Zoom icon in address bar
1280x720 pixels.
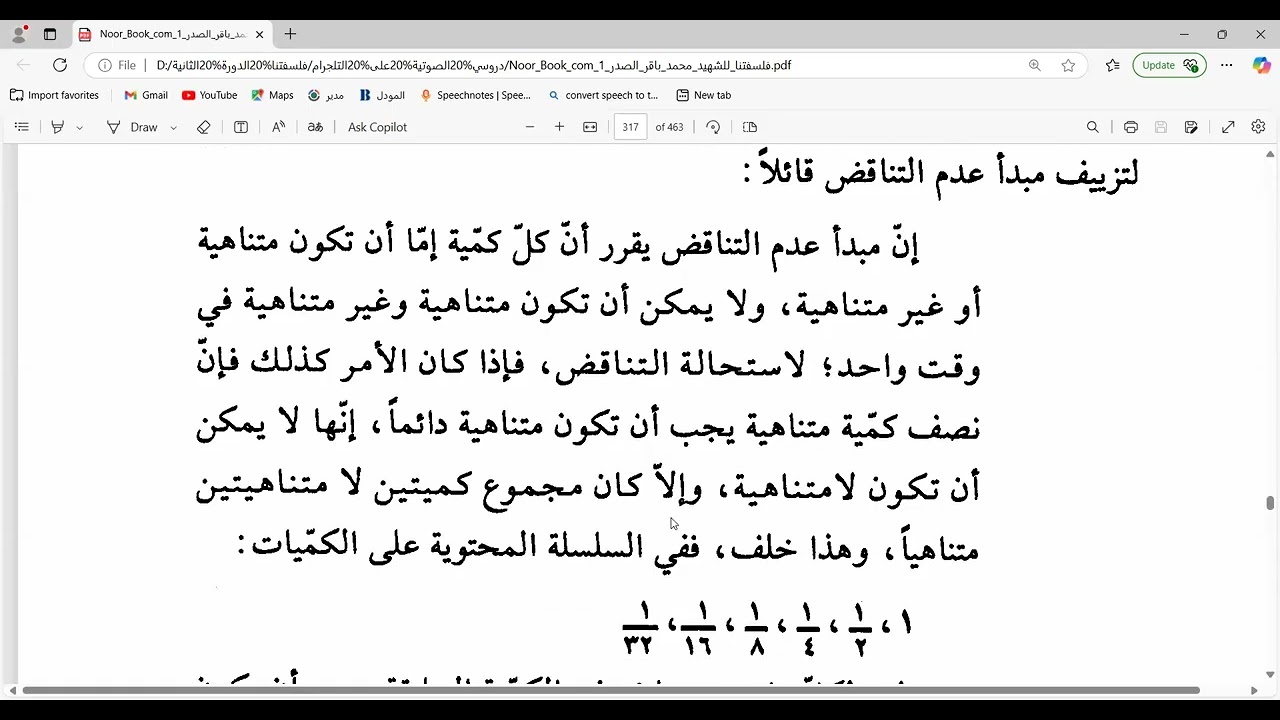pos(1035,65)
